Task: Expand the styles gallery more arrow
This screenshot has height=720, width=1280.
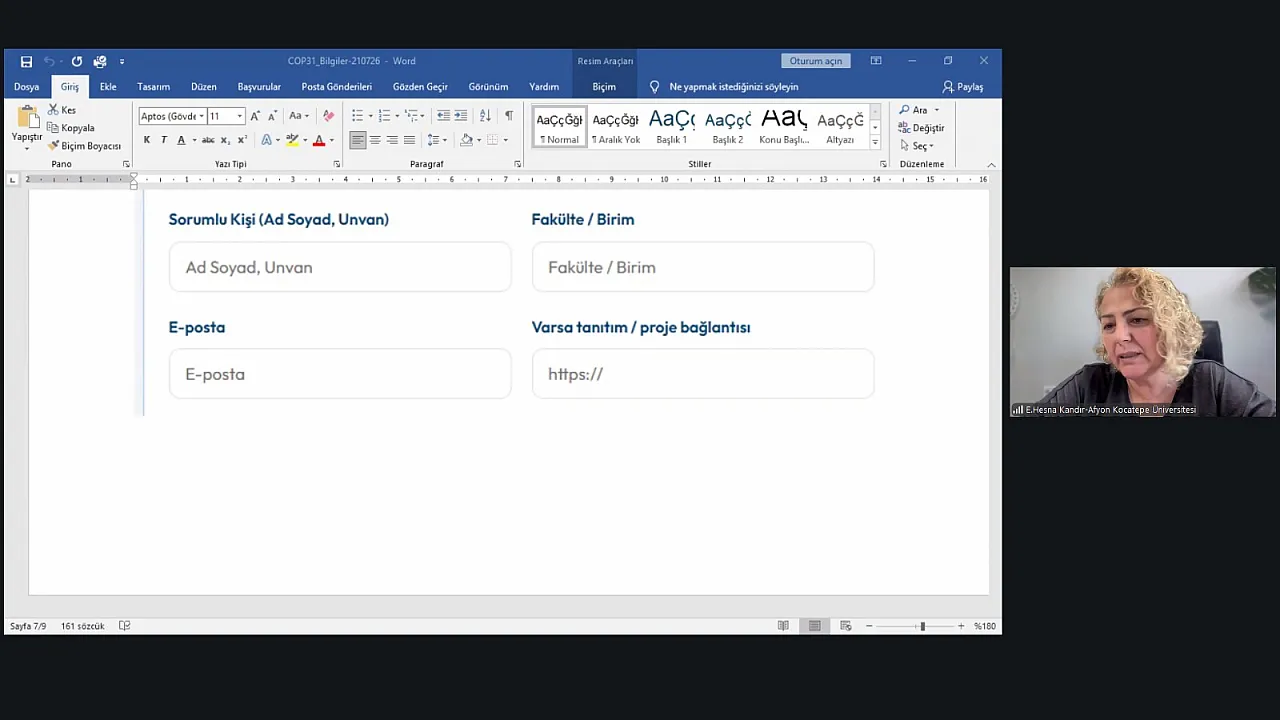Action: pos(875,144)
